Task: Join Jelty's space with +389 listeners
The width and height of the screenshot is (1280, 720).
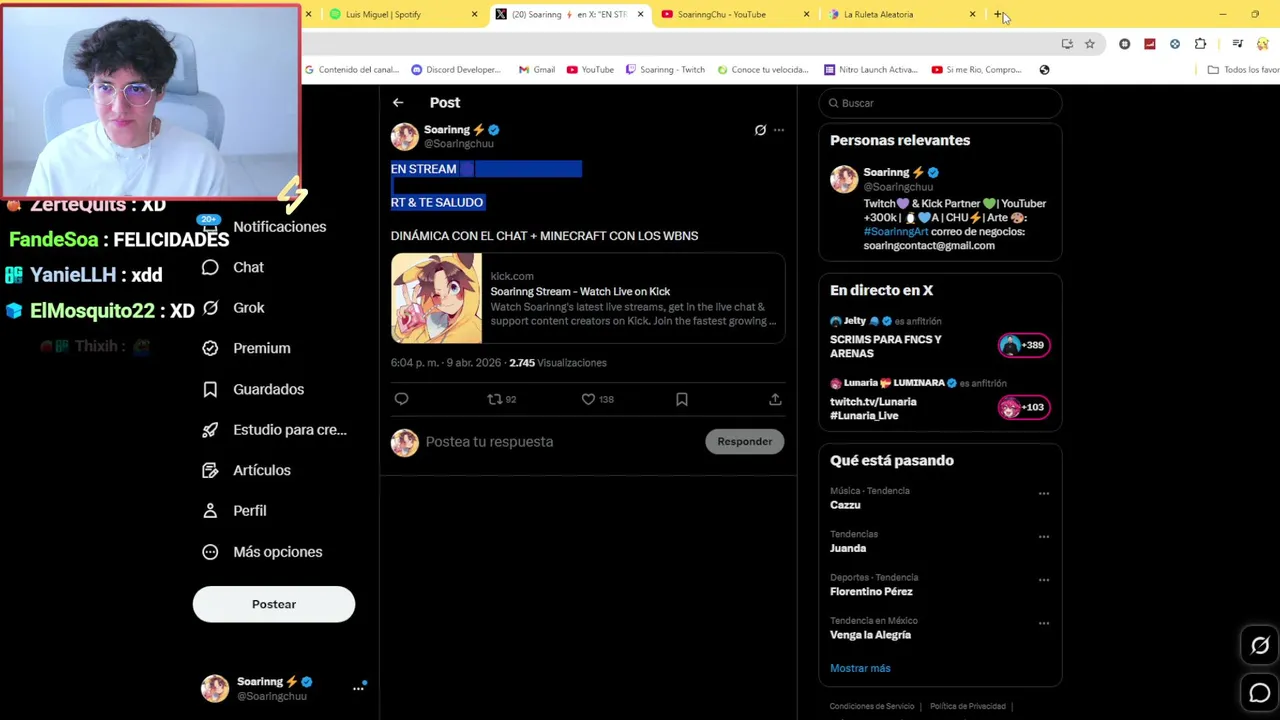Action: click(1023, 345)
